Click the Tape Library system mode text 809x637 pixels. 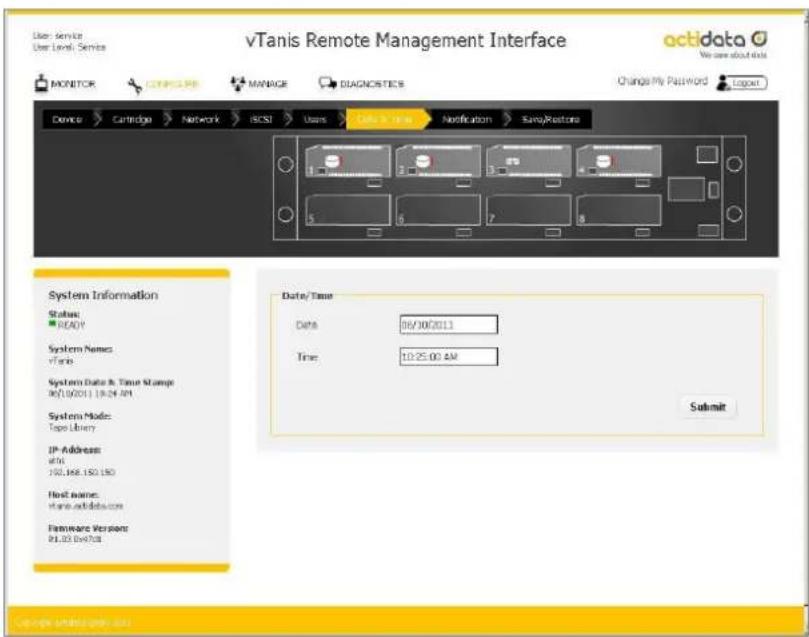pyautogui.click(x=72, y=428)
